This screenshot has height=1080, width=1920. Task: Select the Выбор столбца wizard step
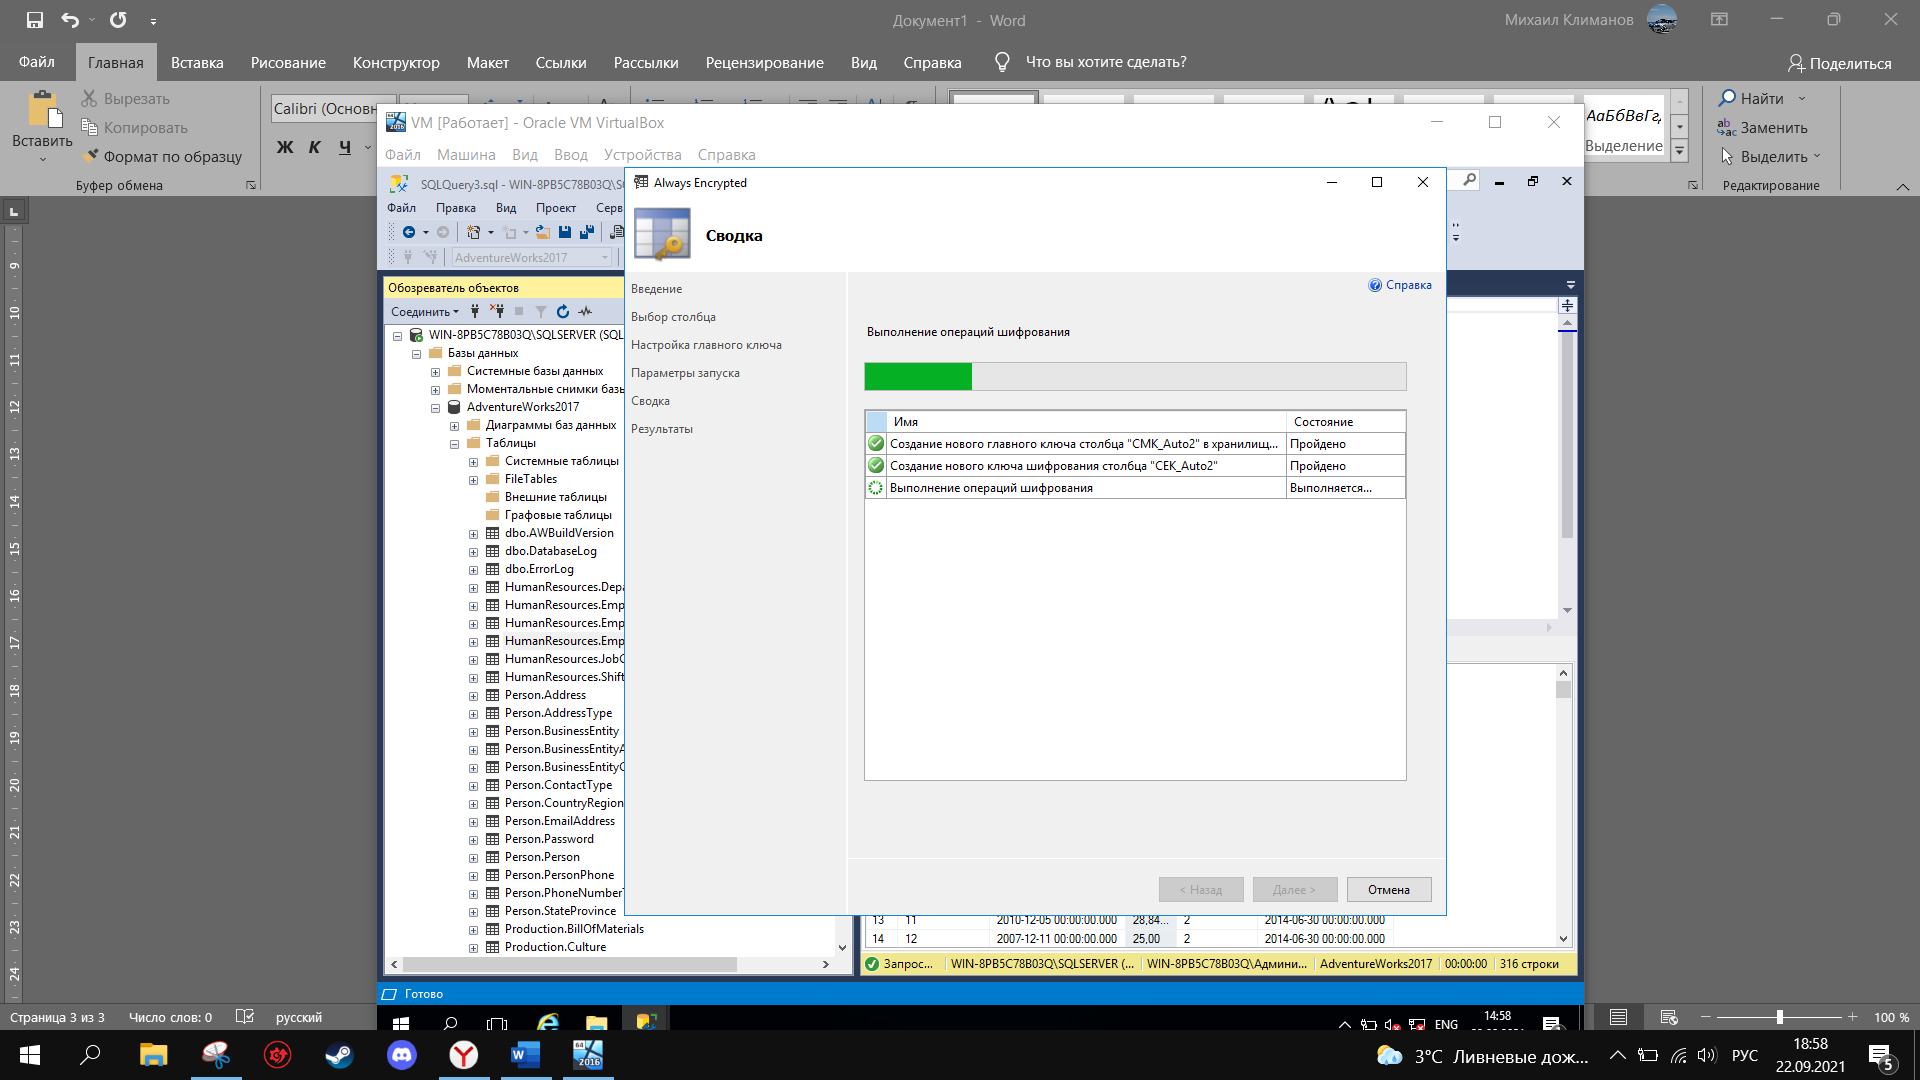coord(673,317)
